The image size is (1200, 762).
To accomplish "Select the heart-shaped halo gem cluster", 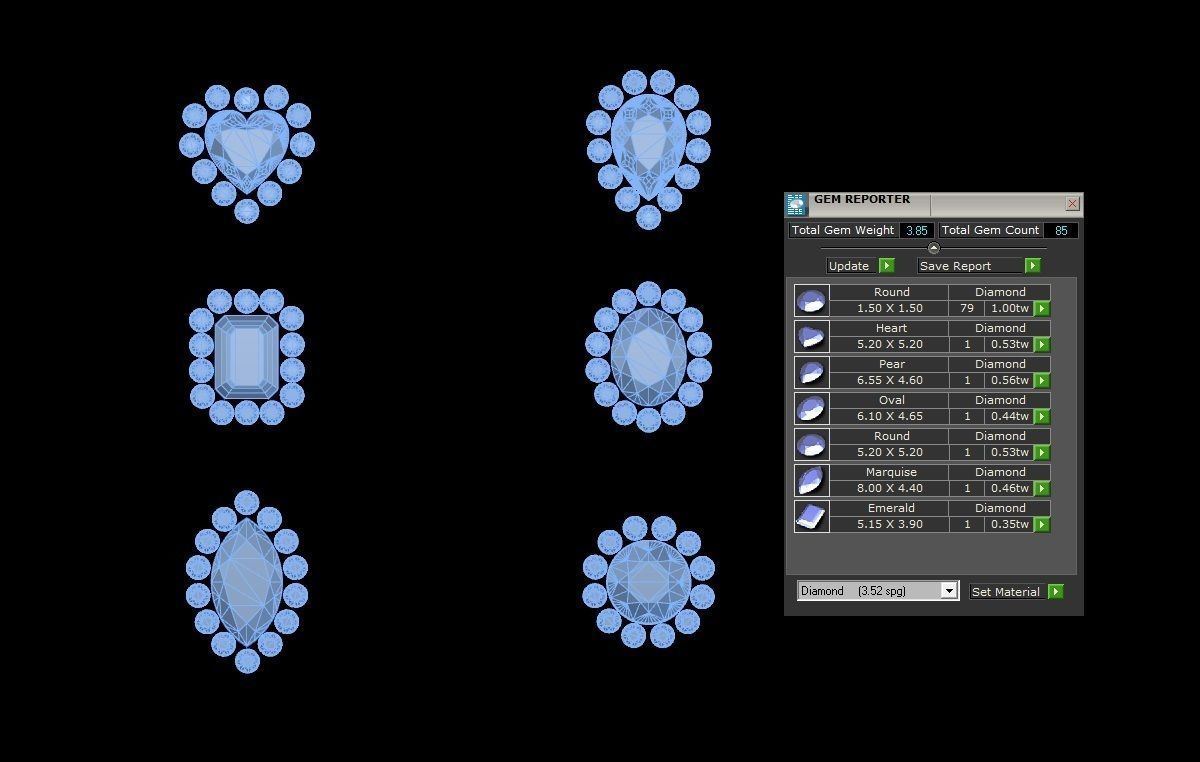I will [247, 153].
